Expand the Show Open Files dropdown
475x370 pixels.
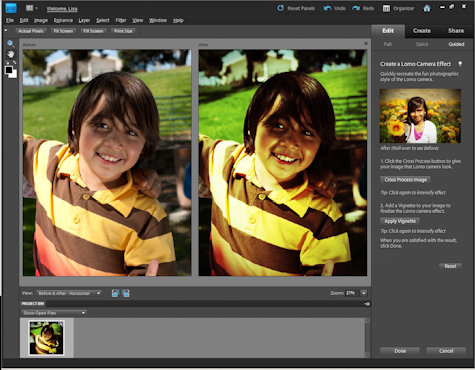click(x=54, y=313)
